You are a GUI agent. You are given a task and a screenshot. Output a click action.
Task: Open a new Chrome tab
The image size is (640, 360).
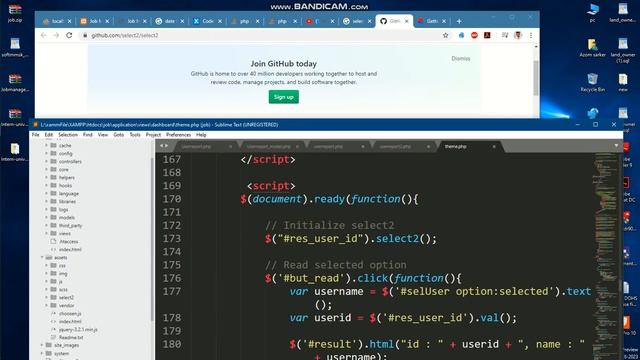tap(459, 21)
